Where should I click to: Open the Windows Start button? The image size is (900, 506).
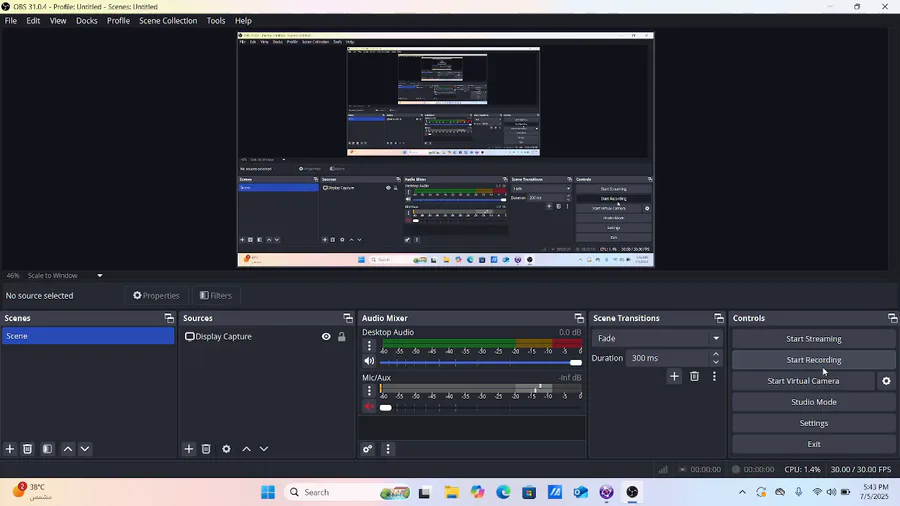tap(267, 492)
